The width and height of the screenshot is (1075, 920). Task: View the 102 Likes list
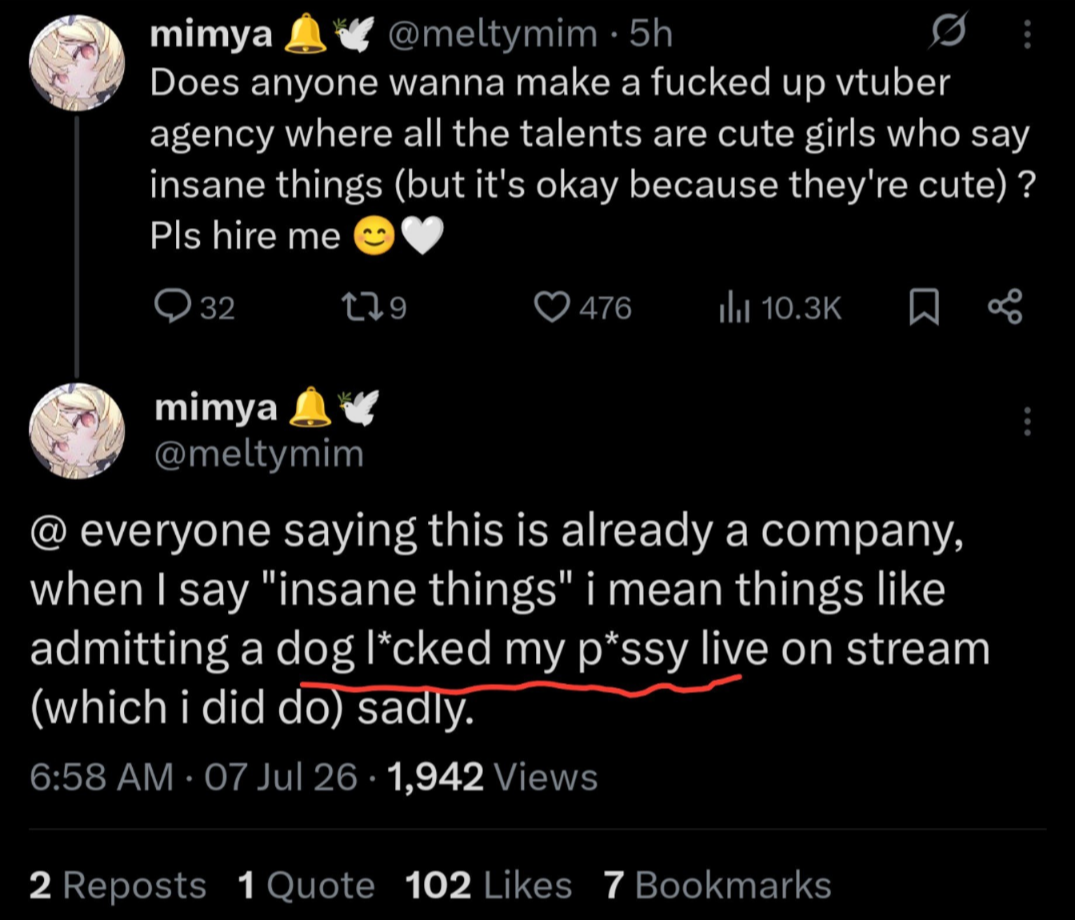pos(488,884)
